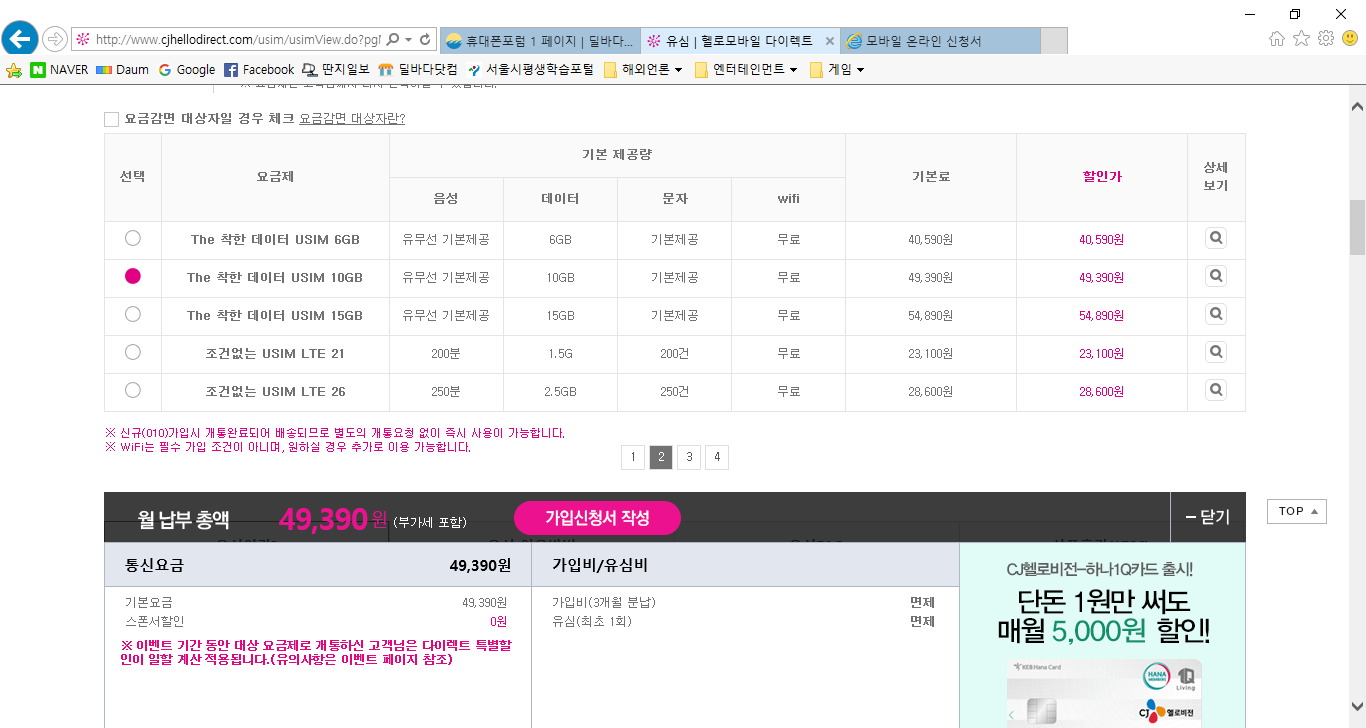Open detail magnifier for USIM 15GB plan
The image size is (1366, 728).
(x=1215, y=314)
